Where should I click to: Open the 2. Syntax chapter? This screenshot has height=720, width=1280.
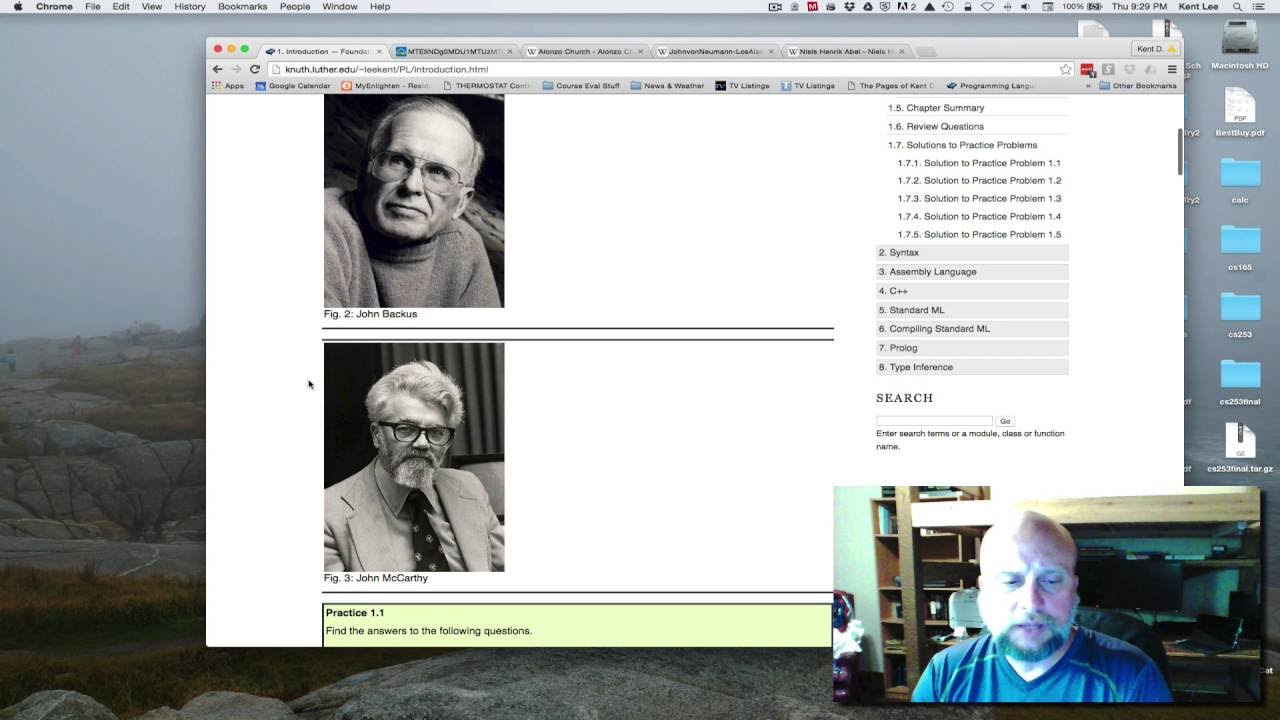click(x=972, y=253)
